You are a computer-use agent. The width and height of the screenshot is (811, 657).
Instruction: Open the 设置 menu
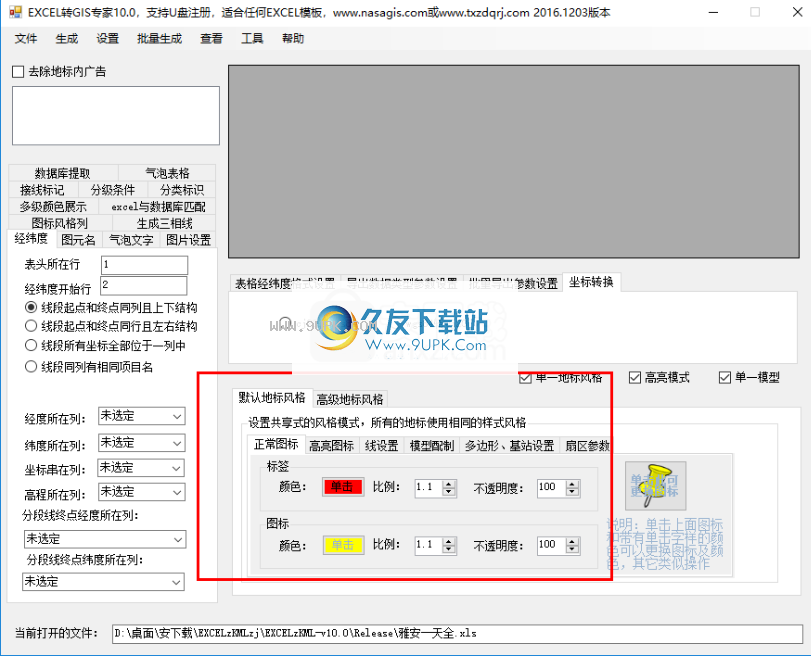[108, 39]
